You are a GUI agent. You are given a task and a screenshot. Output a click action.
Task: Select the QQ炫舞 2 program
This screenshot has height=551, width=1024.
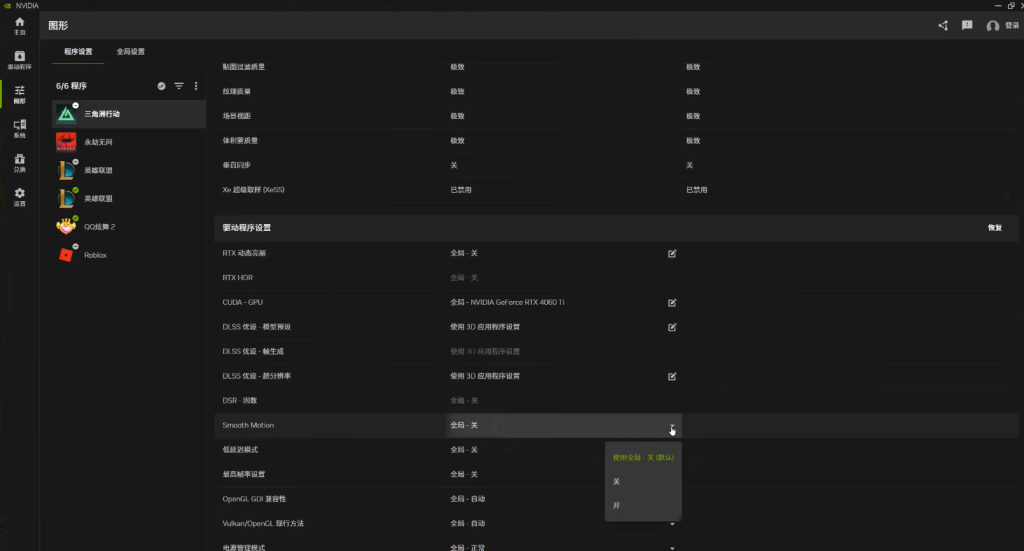(129, 227)
